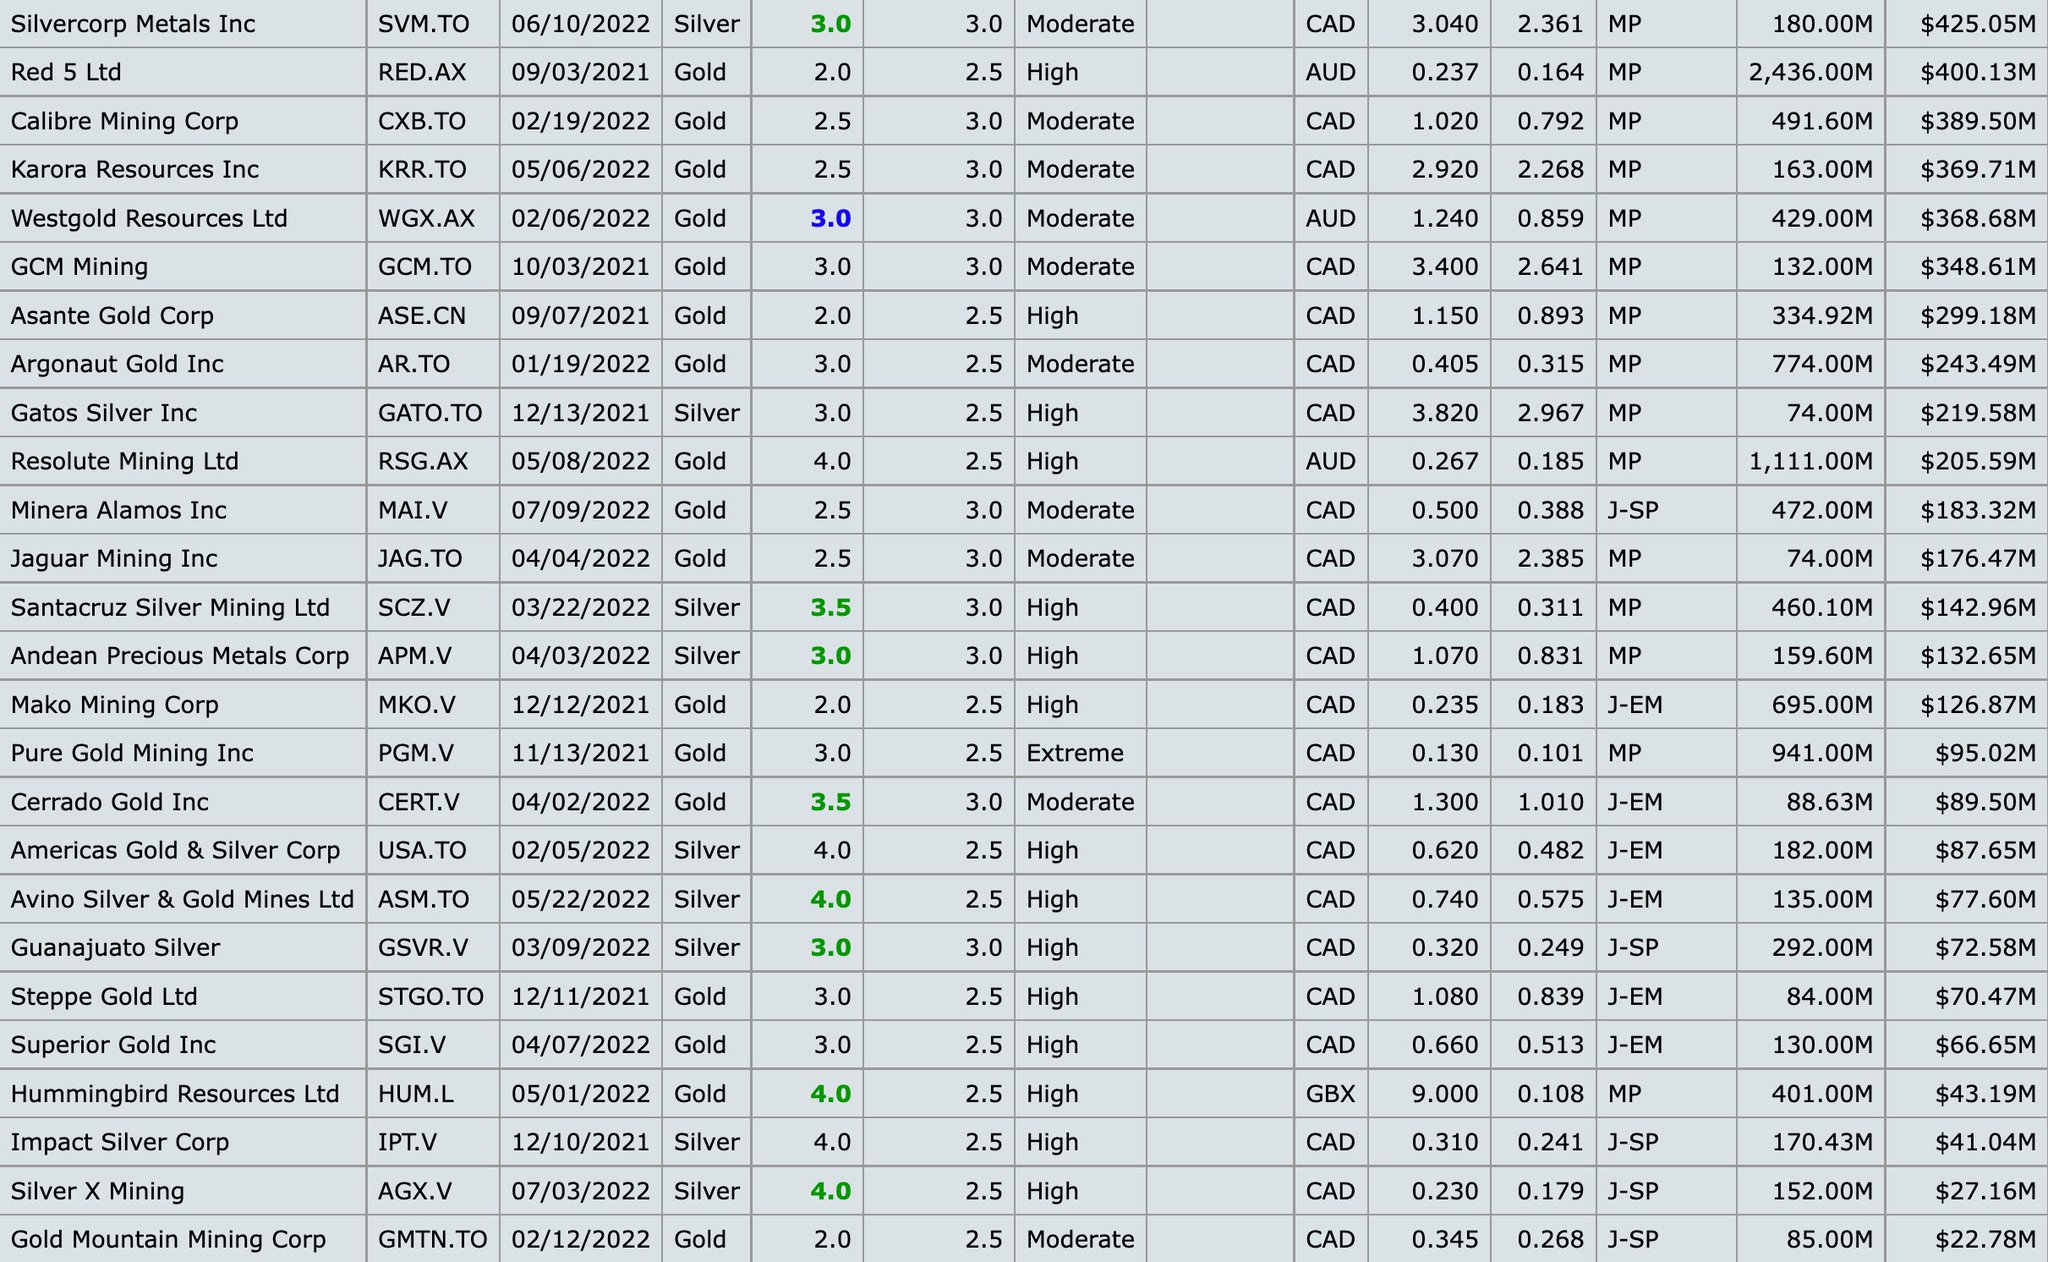Select Resolute Mining shares 1,111.00M
Viewport: 2048px width, 1262px height.
click(1810, 461)
